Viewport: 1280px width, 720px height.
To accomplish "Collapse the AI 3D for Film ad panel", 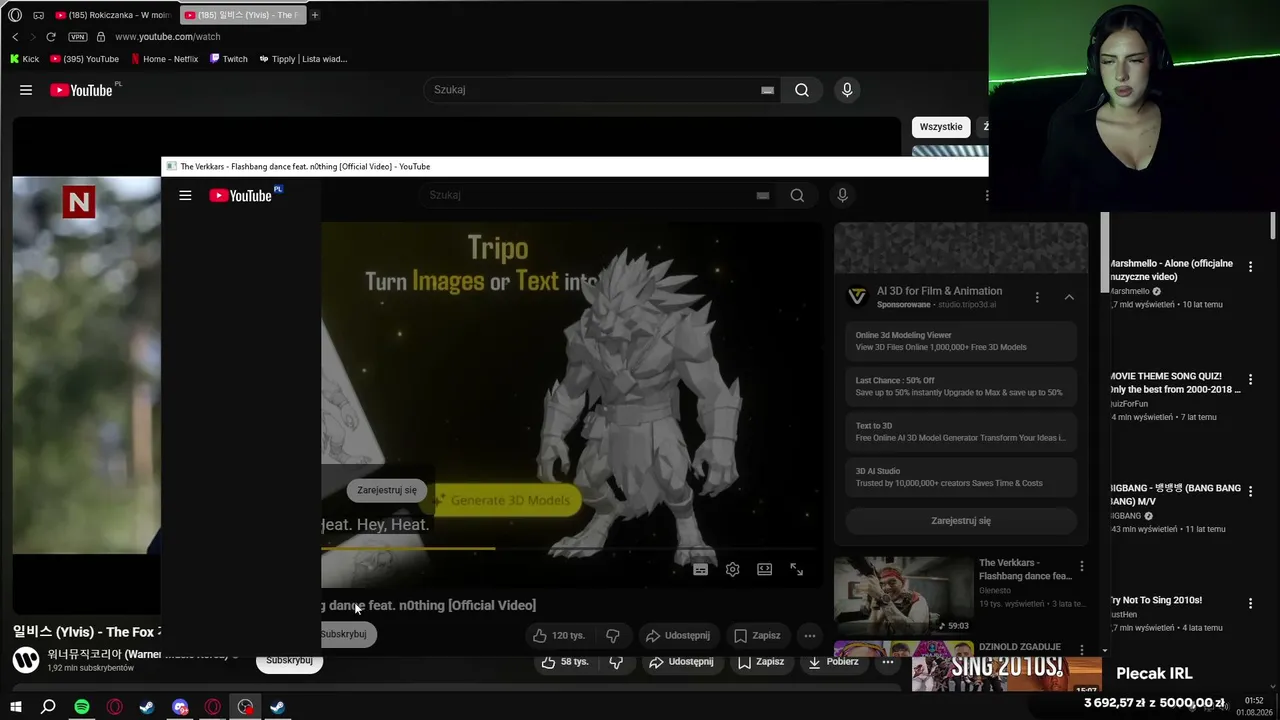I will pos(1069,297).
